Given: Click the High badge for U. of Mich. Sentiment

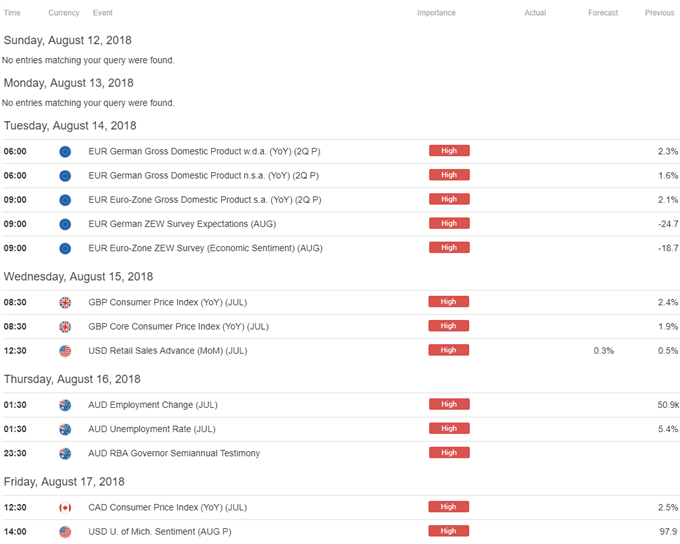Looking at the screenshot, I should tap(448, 531).
